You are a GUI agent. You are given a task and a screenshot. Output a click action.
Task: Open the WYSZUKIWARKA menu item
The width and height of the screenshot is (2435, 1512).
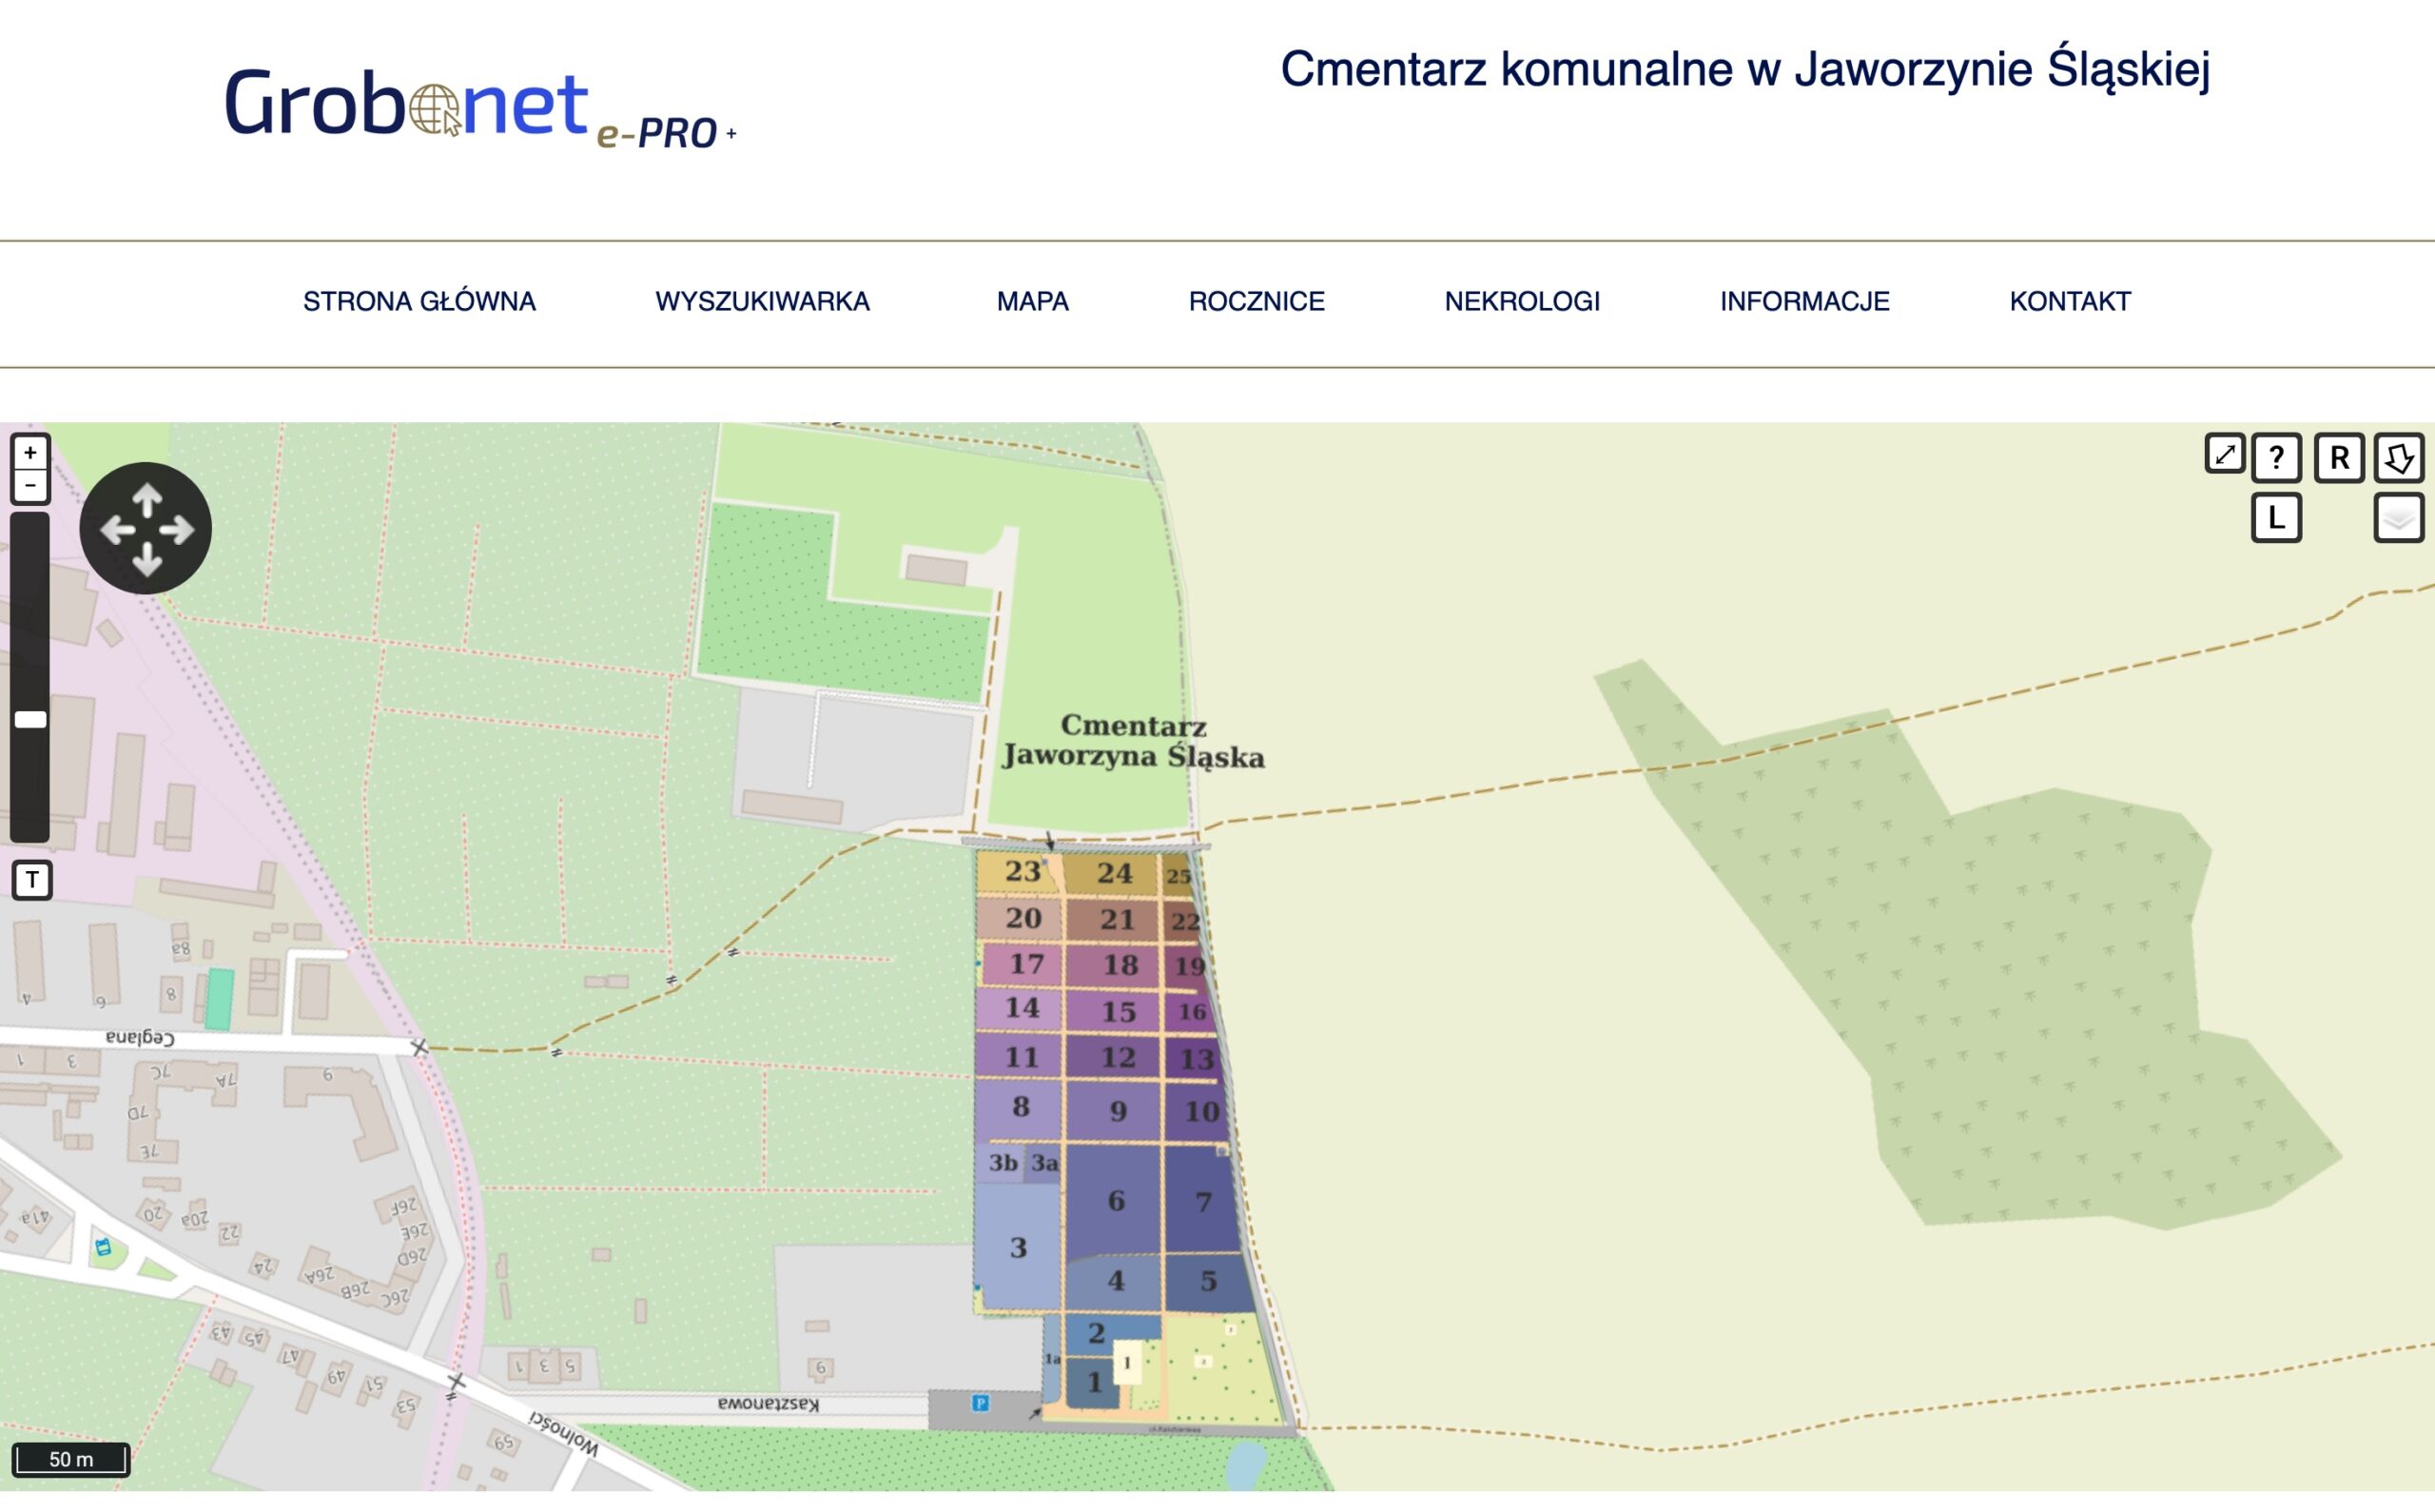[x=762, y=302]
